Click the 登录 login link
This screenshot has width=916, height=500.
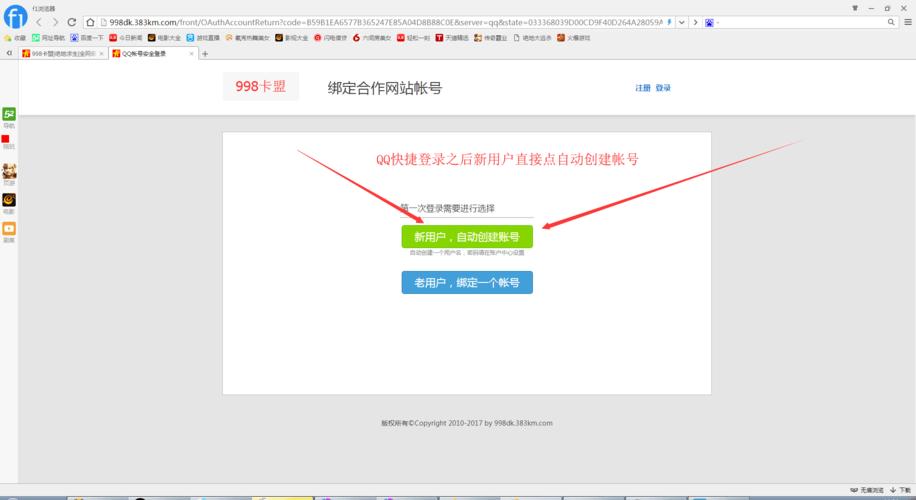point(663,88)
